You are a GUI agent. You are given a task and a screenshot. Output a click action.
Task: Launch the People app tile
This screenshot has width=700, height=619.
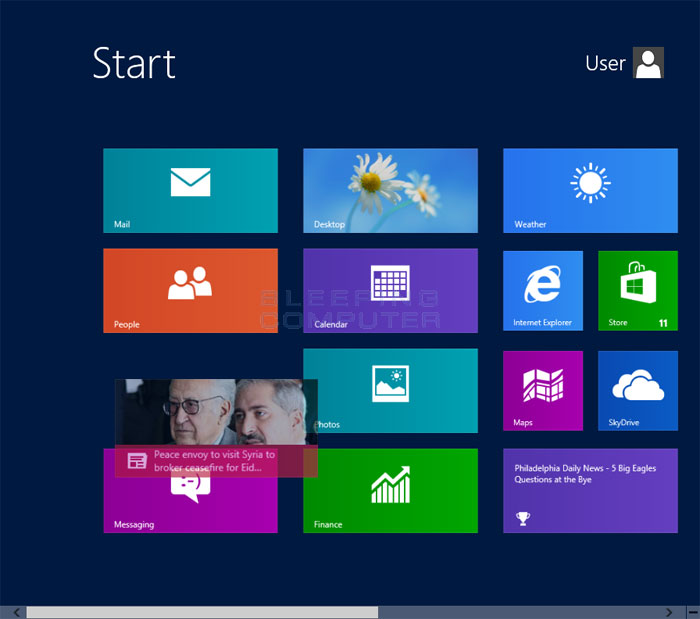click(190, 290)
